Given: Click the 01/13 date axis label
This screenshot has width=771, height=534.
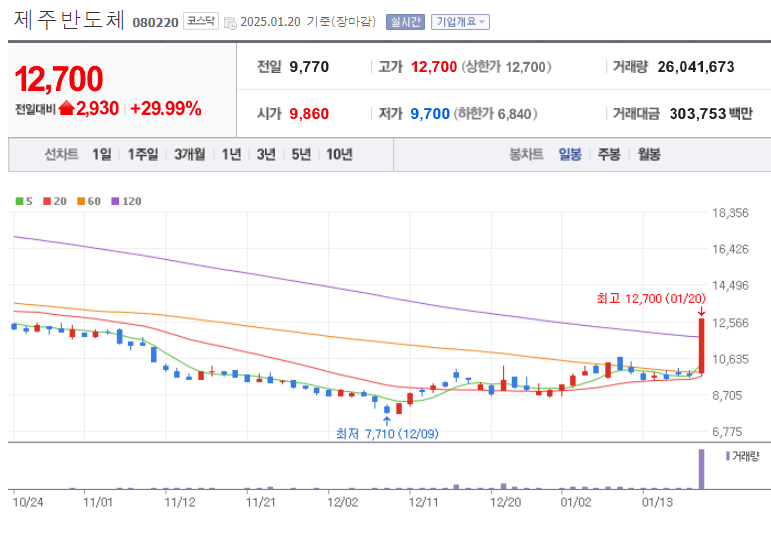Looking at the screenshot, I should pos(657,502).
